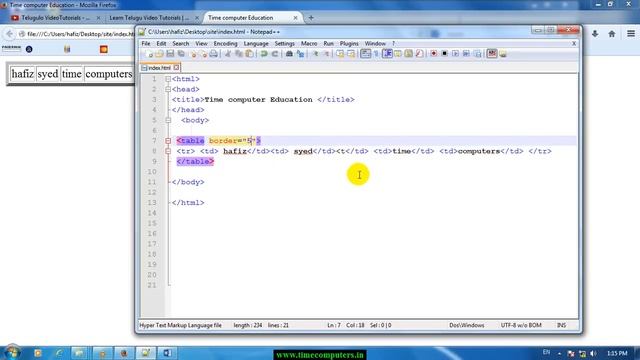Click Firefox back navigation arrow
This screenshot has width=640, height=360.
click(x=9, y=34)
